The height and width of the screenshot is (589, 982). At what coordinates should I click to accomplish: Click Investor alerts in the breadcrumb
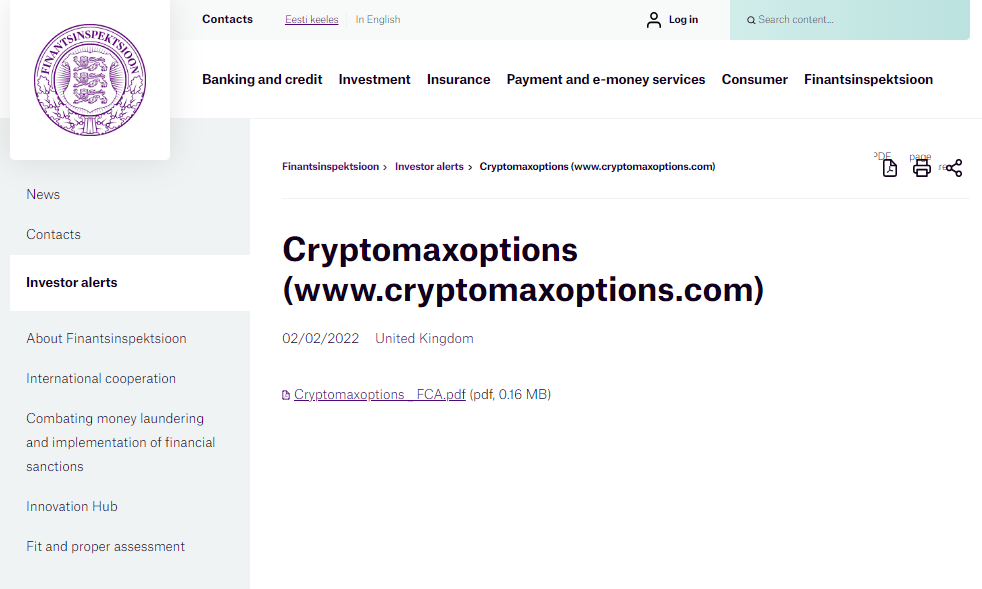pyautogui.click(x=429, y=167)
